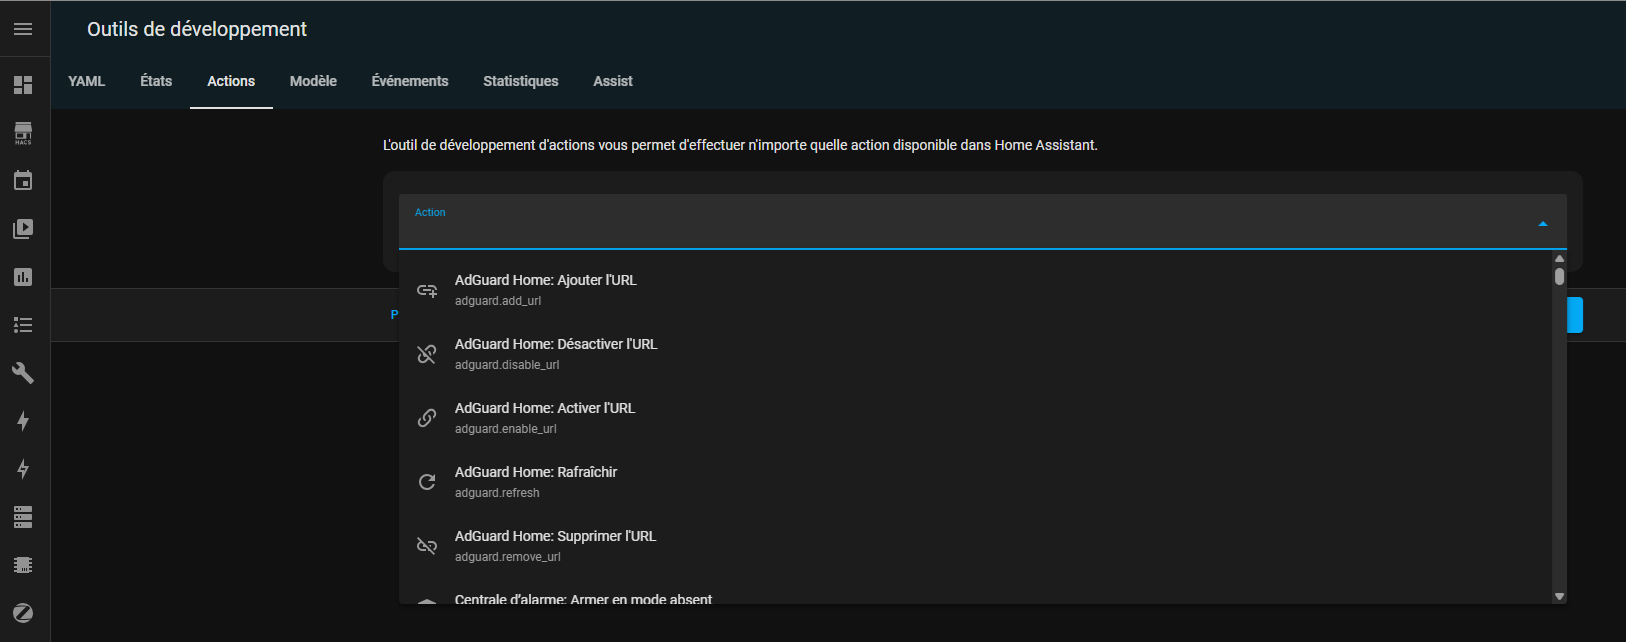The height and width of the screenshot is (642, 1626).
Task: Switch to the États tab
Action: (156, 81)
